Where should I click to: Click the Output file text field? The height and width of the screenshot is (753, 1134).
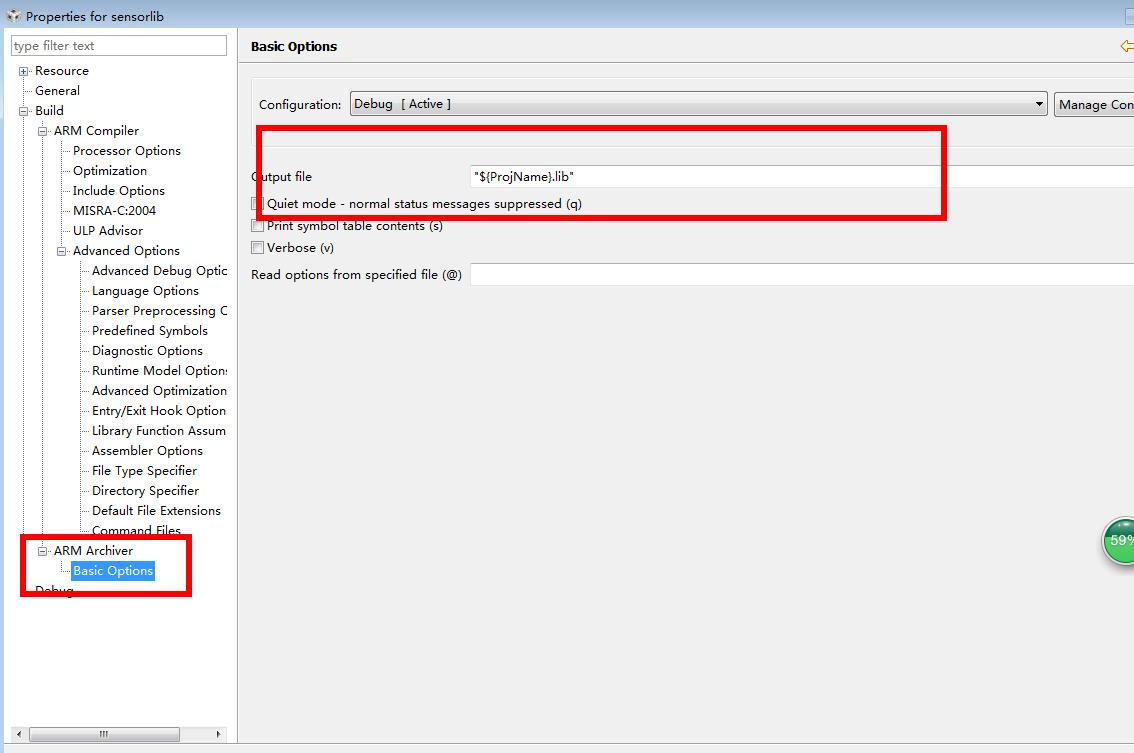[x=802, y=176]
